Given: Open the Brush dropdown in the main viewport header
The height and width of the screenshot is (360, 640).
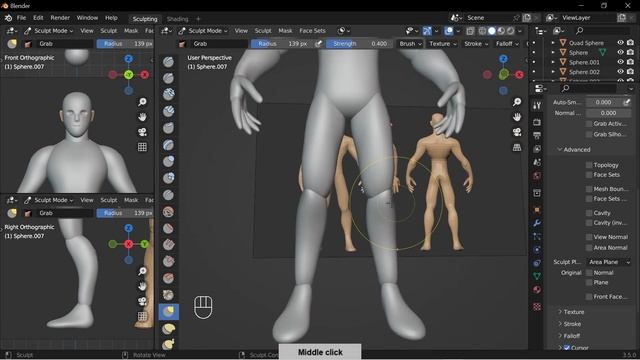Looking at the screenshot, I should [x=410, y=44].
